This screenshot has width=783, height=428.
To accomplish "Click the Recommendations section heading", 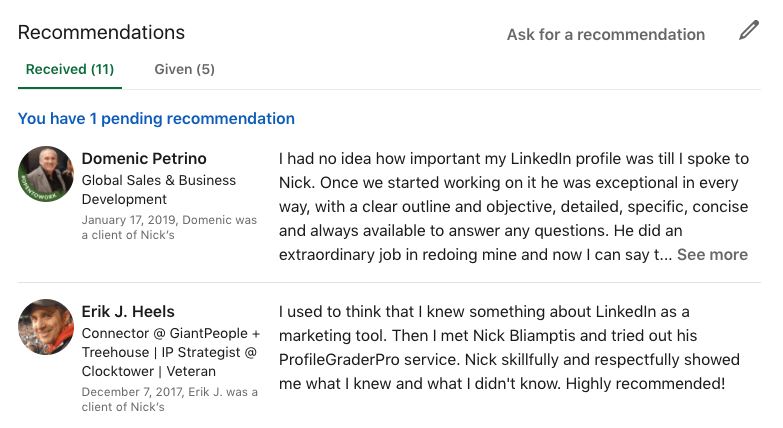I will click(x=101, y=32).
